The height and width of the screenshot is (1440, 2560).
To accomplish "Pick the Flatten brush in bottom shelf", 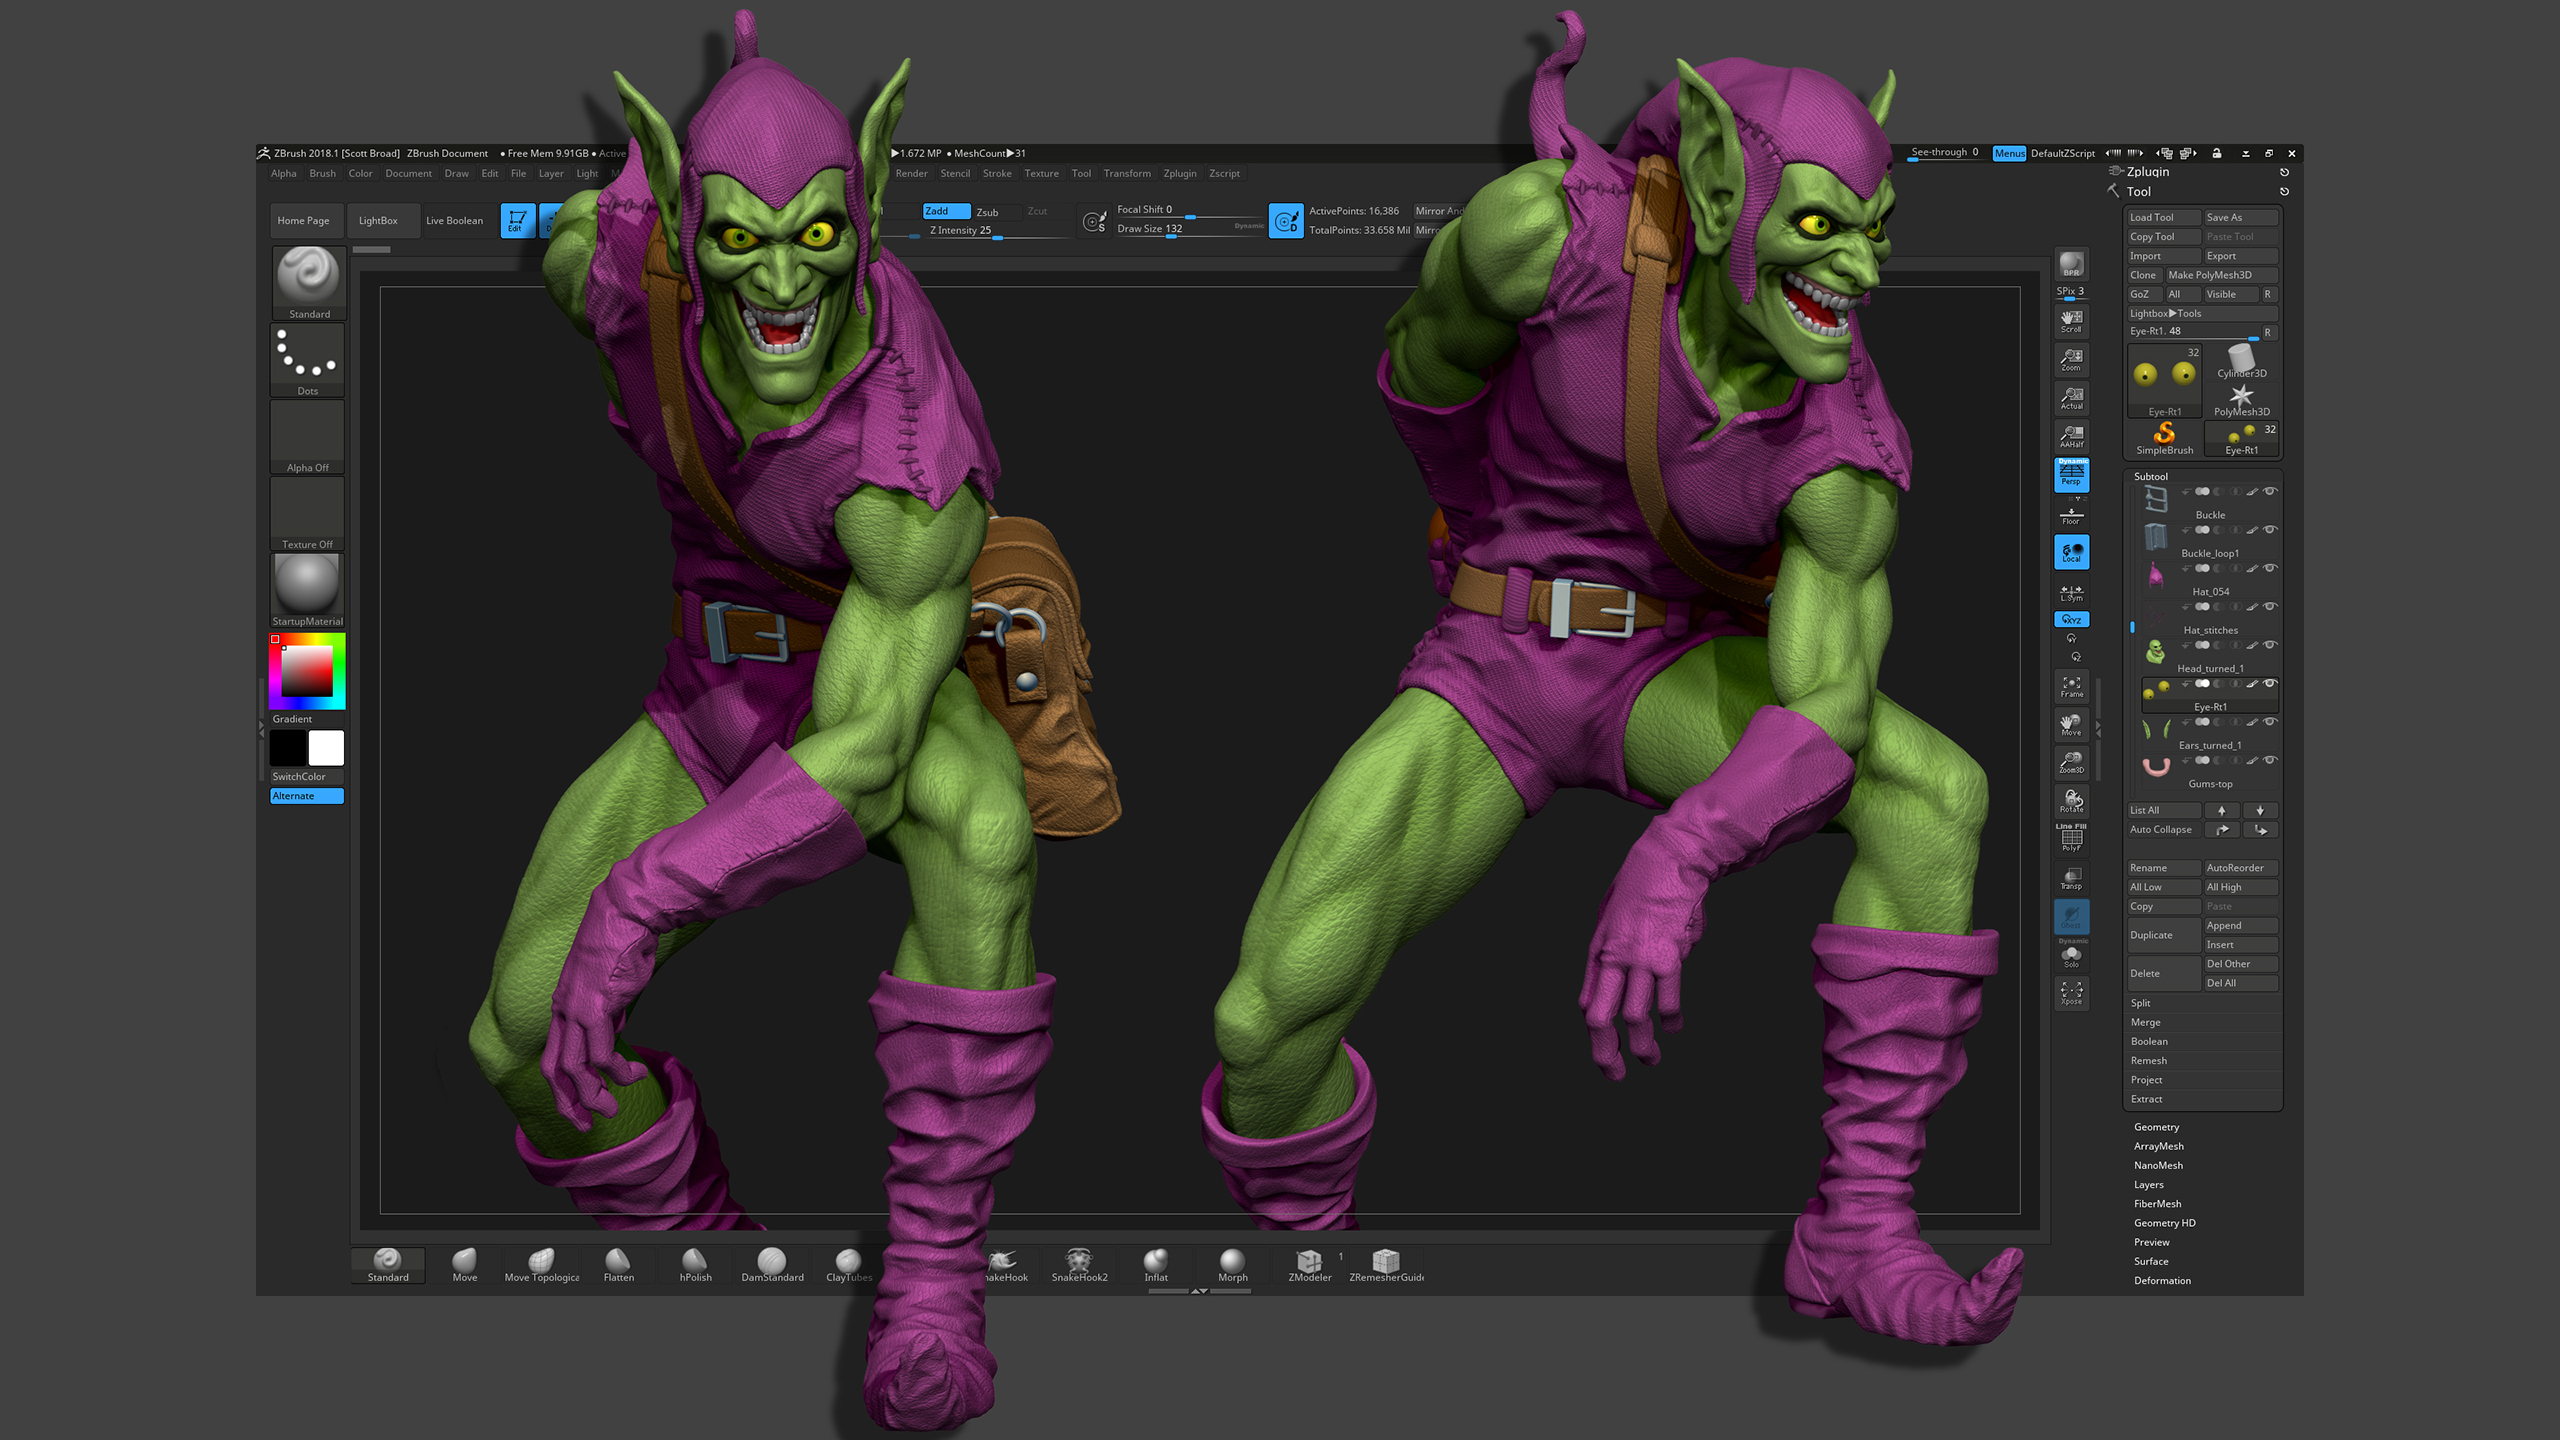I will tap(618, 1265).
